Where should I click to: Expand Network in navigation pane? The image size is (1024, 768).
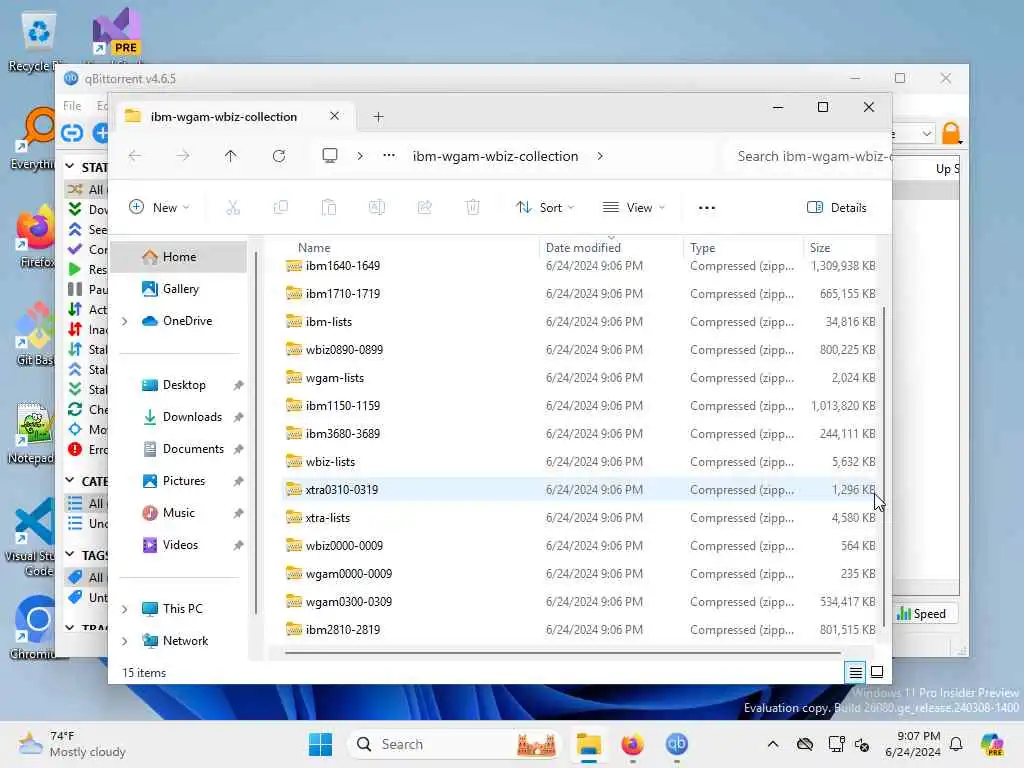coord(125,641)
